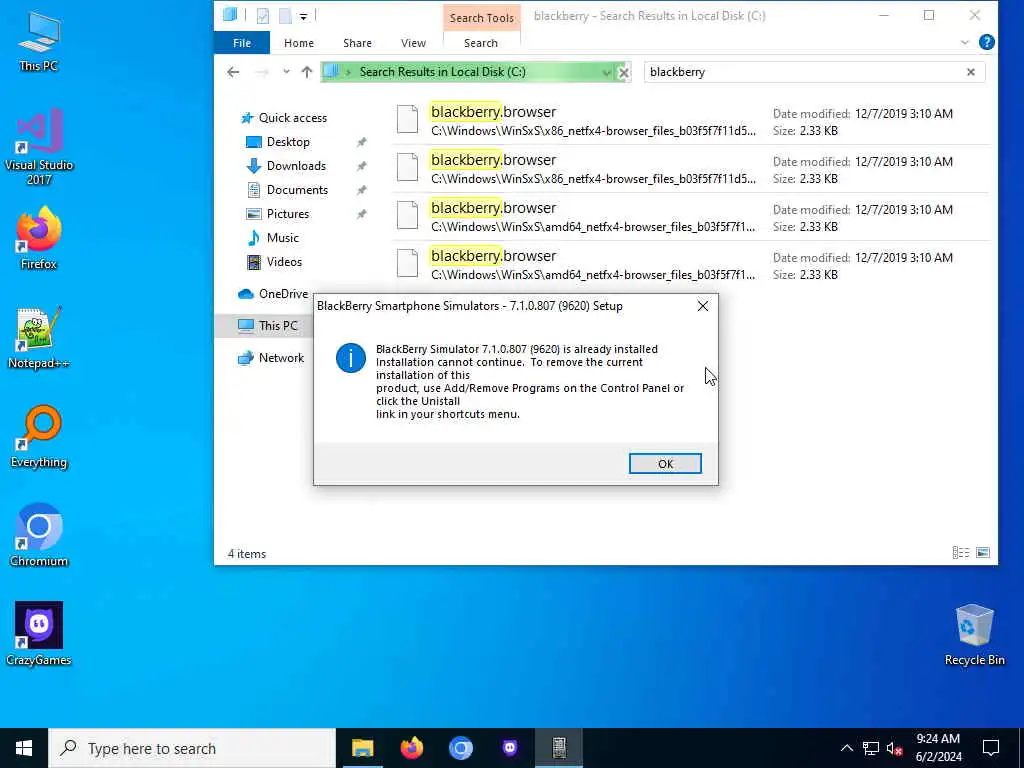Open Firefox from the taskbar

[x=411, y=748]
